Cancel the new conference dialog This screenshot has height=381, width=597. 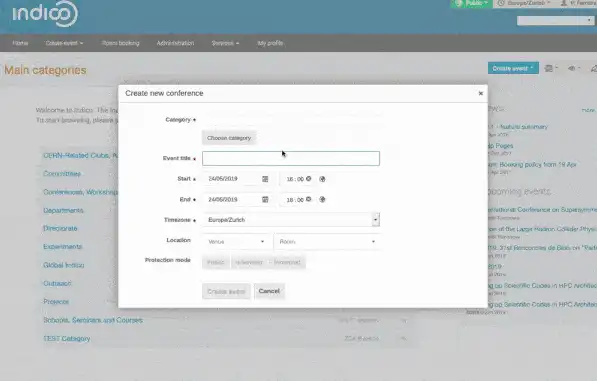tap(269, 291)
